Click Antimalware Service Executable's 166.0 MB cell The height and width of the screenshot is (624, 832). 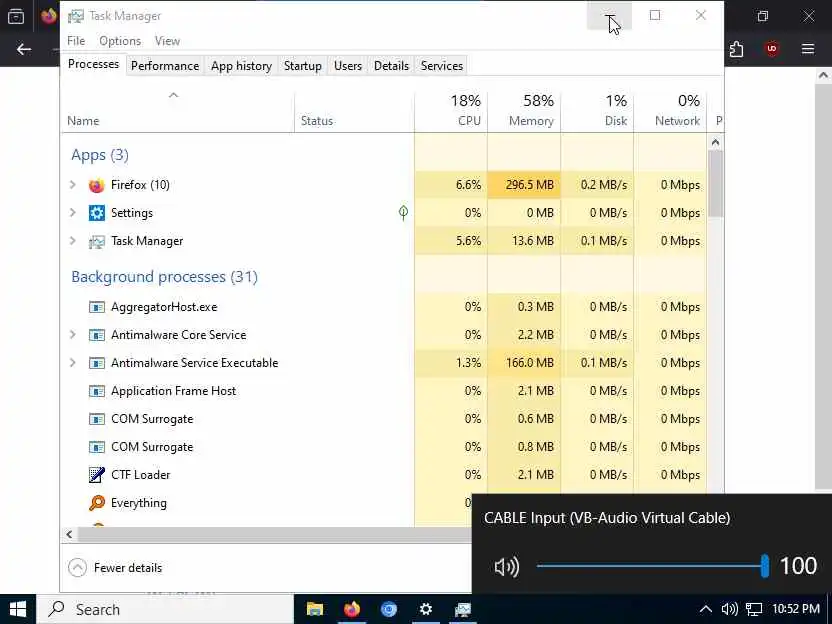tap(524, 363)
